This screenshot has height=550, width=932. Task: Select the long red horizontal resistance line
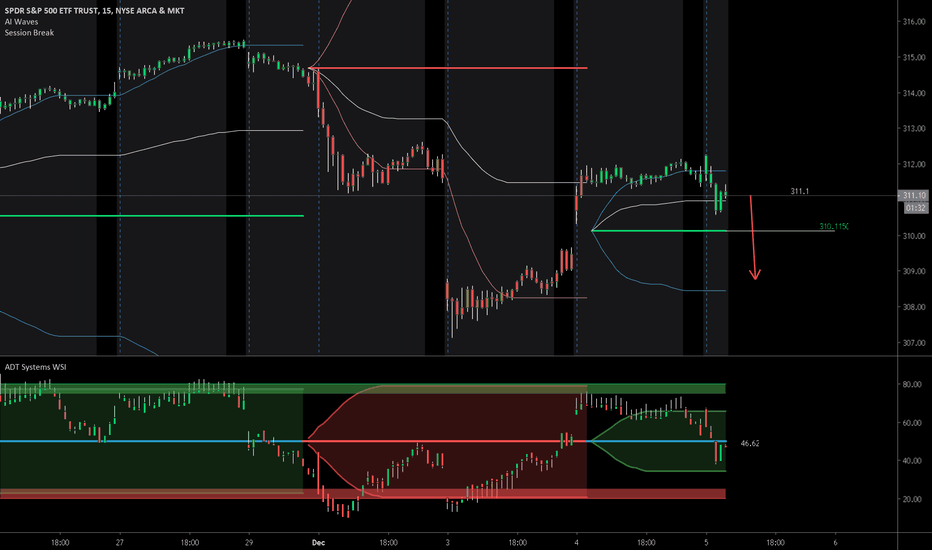(449, 68)
